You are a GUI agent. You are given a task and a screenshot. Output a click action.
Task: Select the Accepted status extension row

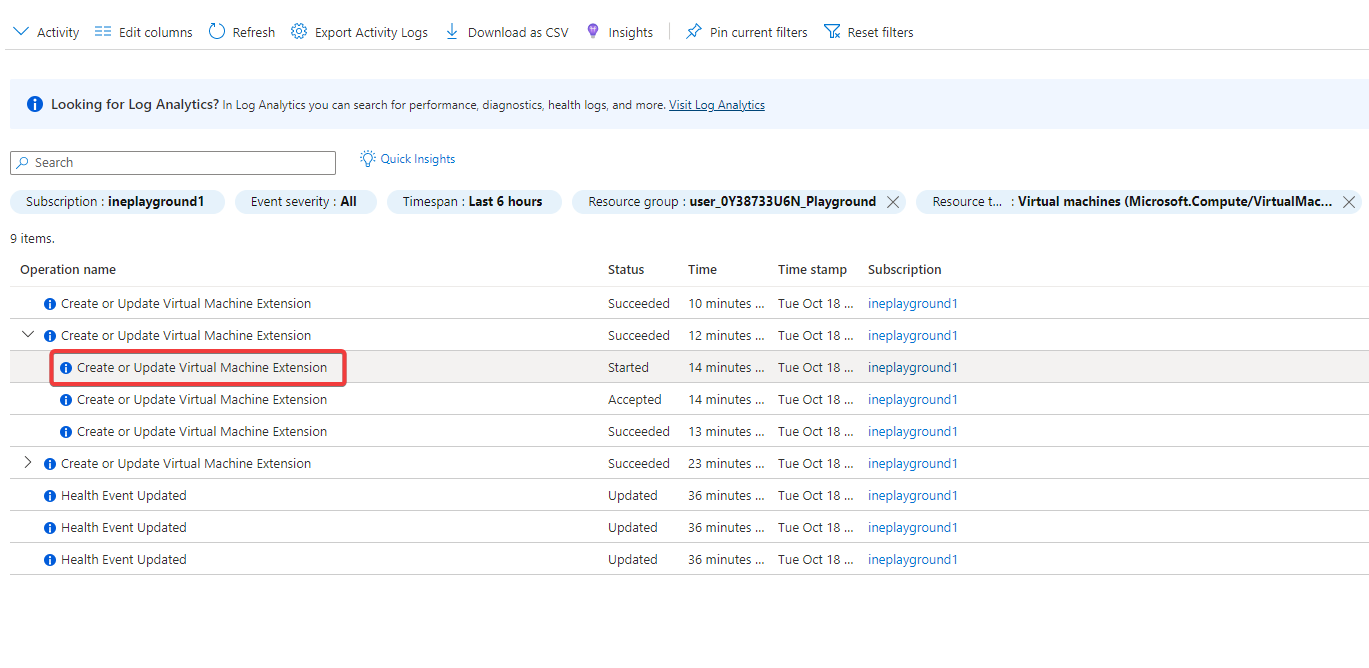[x=201, y=400]
